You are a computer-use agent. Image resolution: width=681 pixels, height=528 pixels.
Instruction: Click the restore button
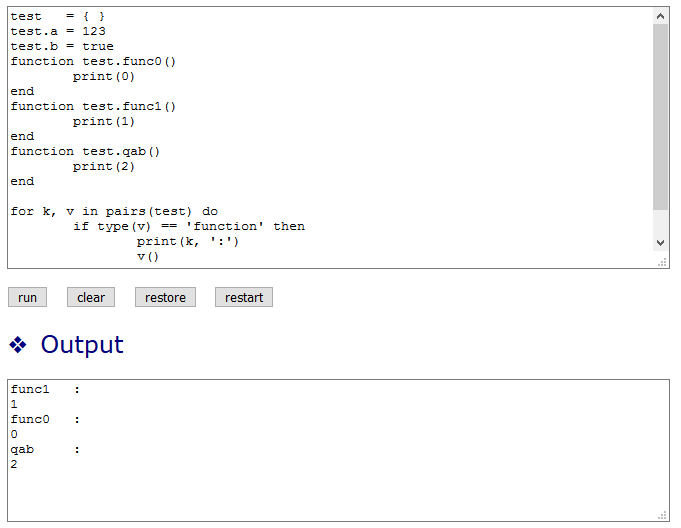165,297
